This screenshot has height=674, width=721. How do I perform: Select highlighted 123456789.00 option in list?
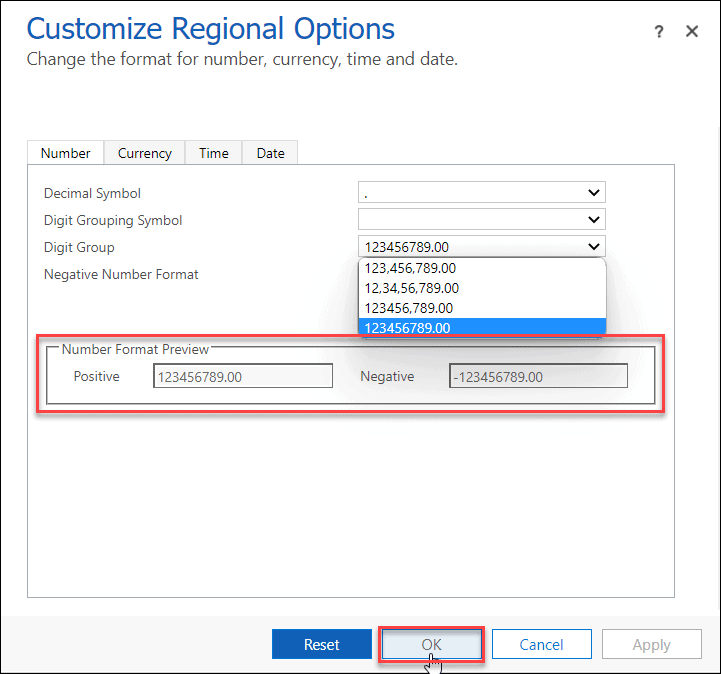coord(482,328)
